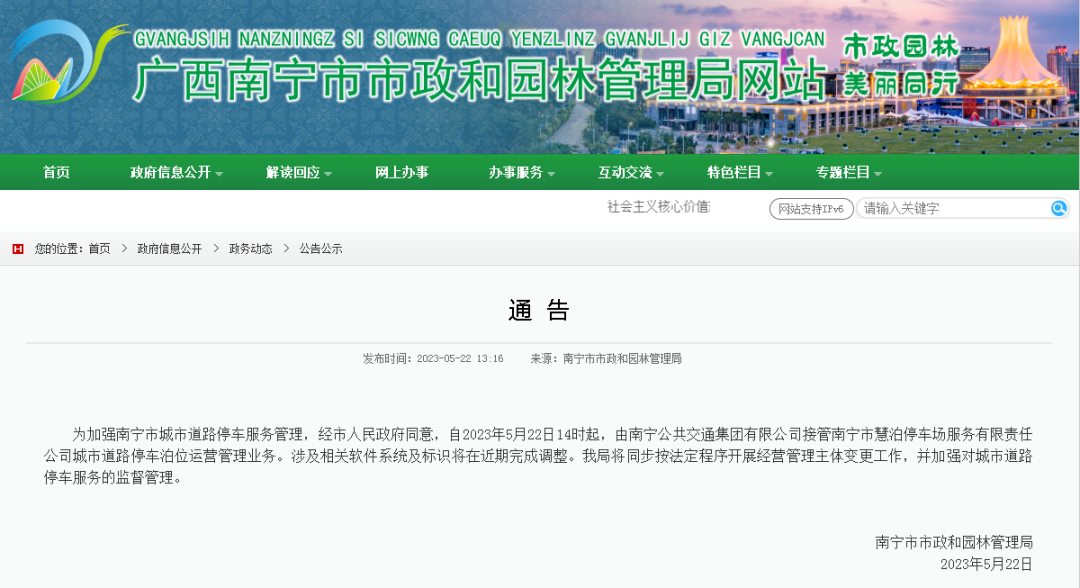This screenshot has width=1080, height=588.
Task: Click the 广西南宁市市政和园林管理局网站 banner title
Action: pos(479,79)
